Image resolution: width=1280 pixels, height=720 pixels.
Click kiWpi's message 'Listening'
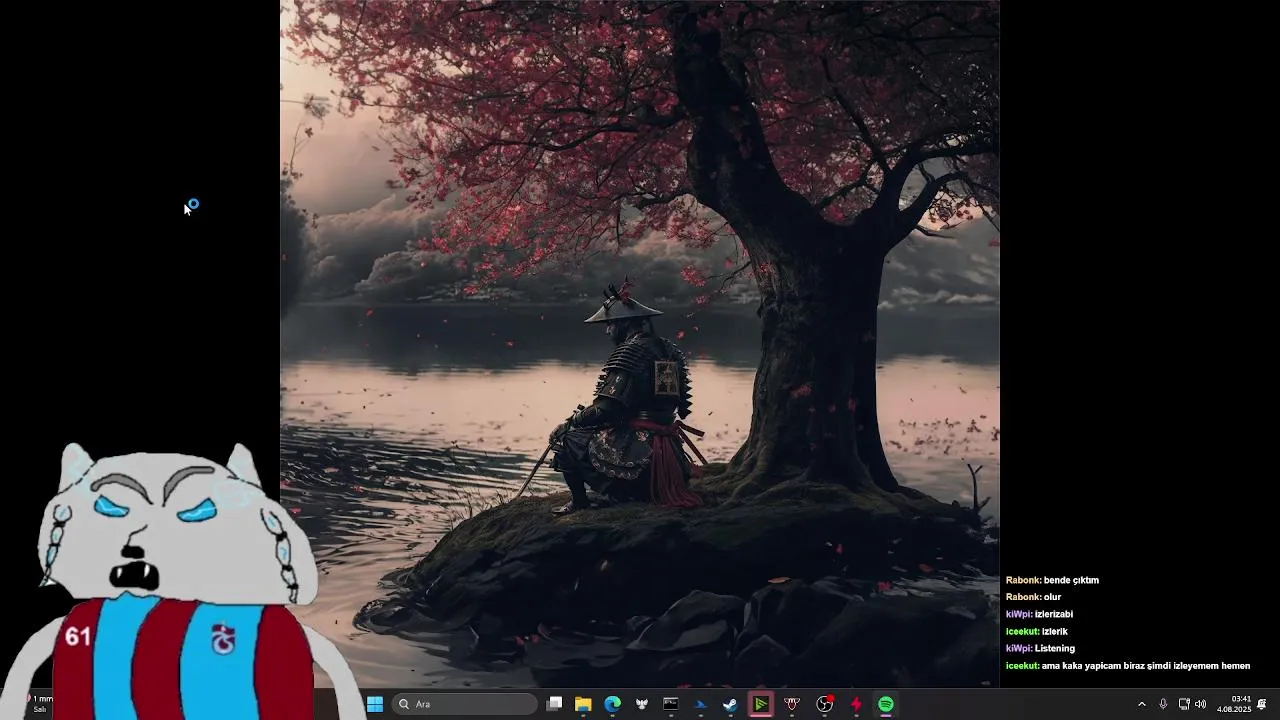click(x=1055, y=648)
